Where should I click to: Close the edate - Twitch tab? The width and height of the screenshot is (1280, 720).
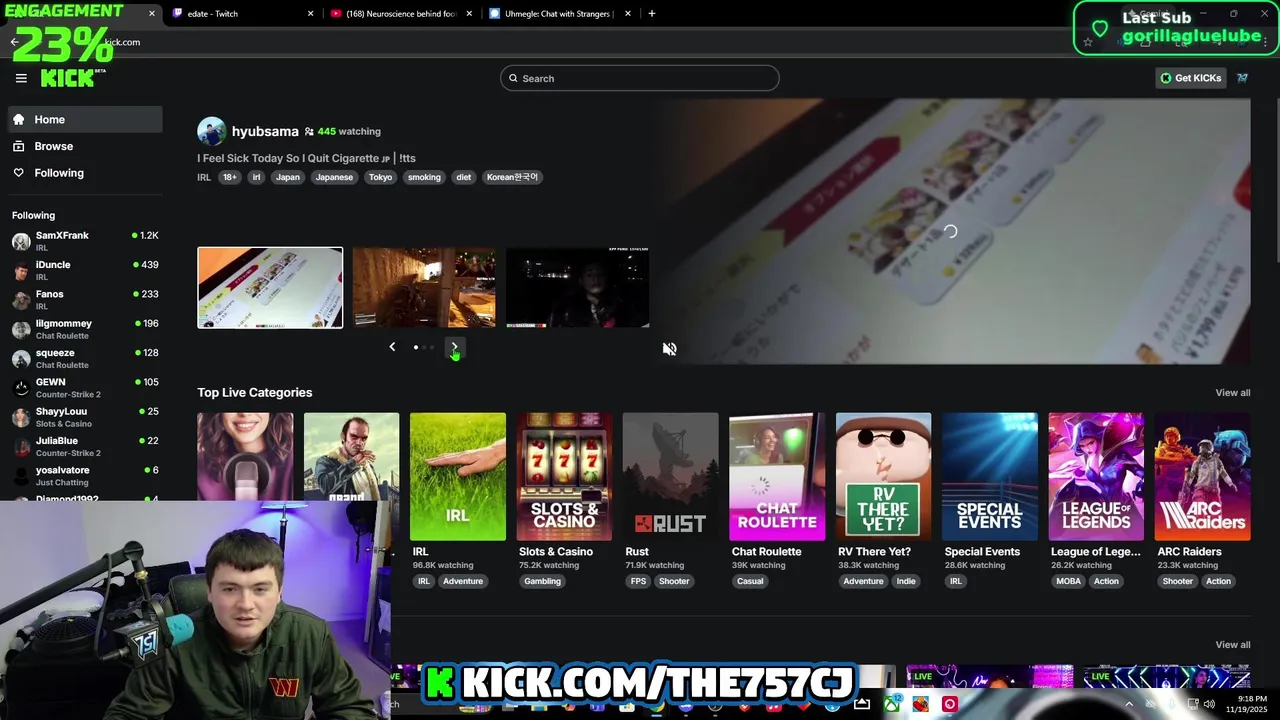(310, 14)
